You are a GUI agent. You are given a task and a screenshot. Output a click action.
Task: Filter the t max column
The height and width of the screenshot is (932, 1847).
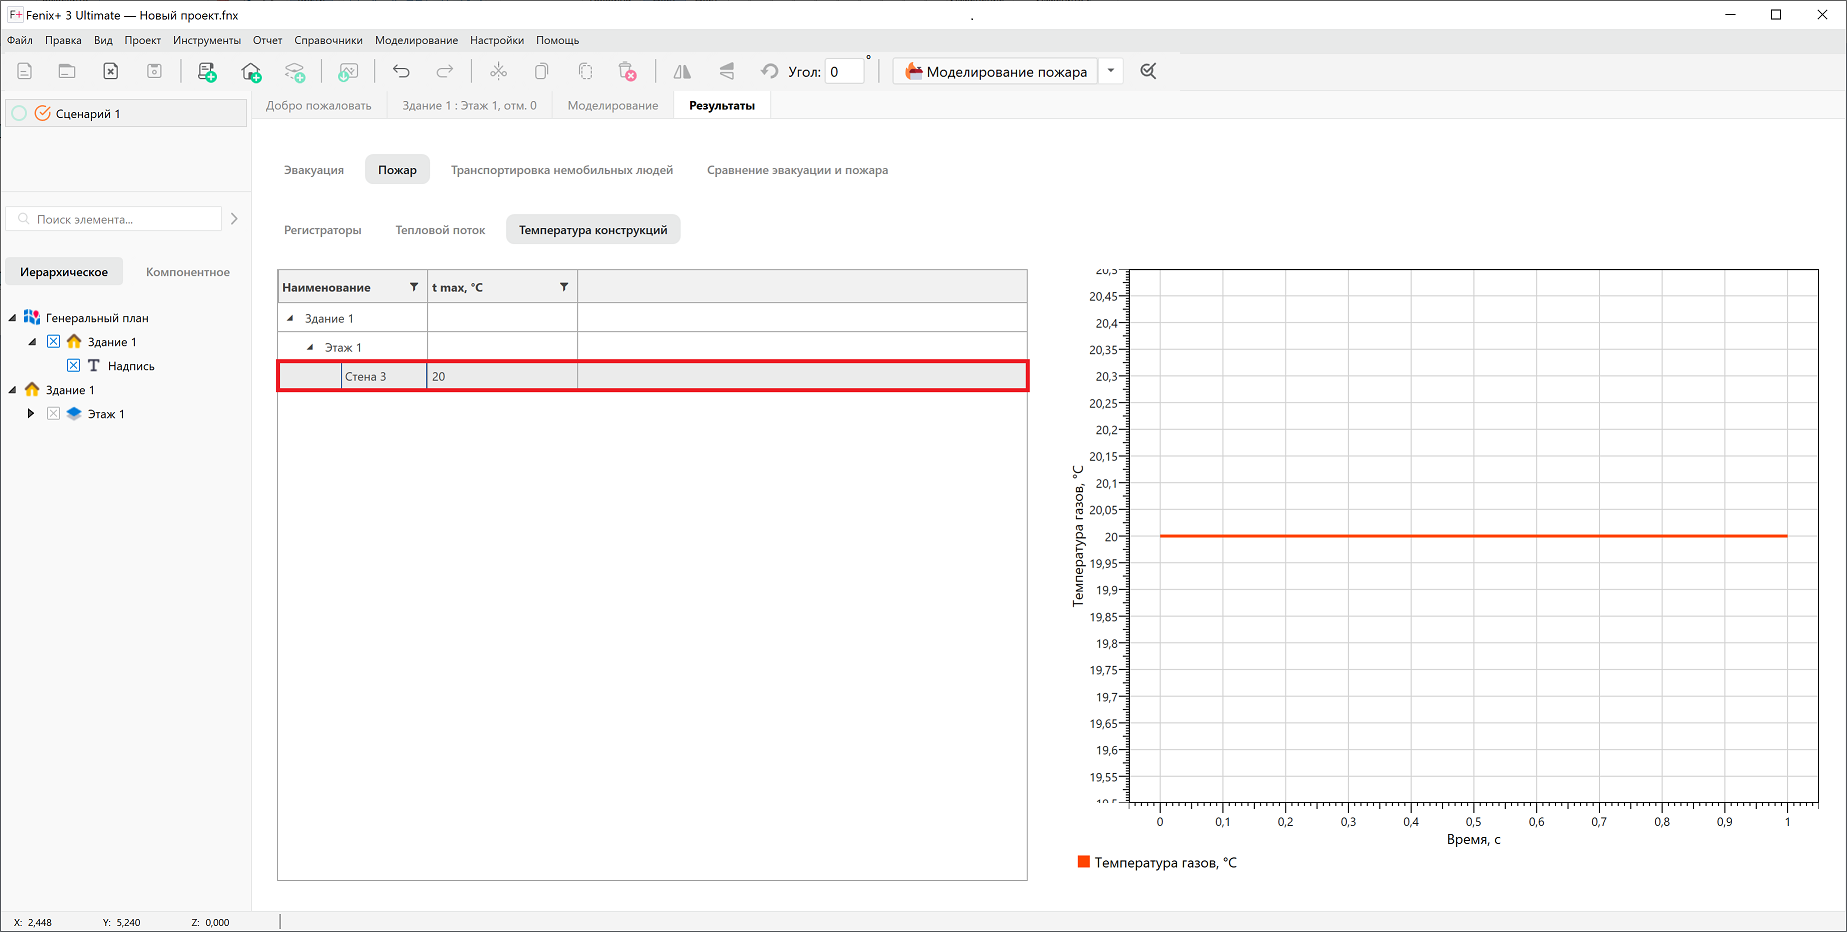tap(564, 287)
